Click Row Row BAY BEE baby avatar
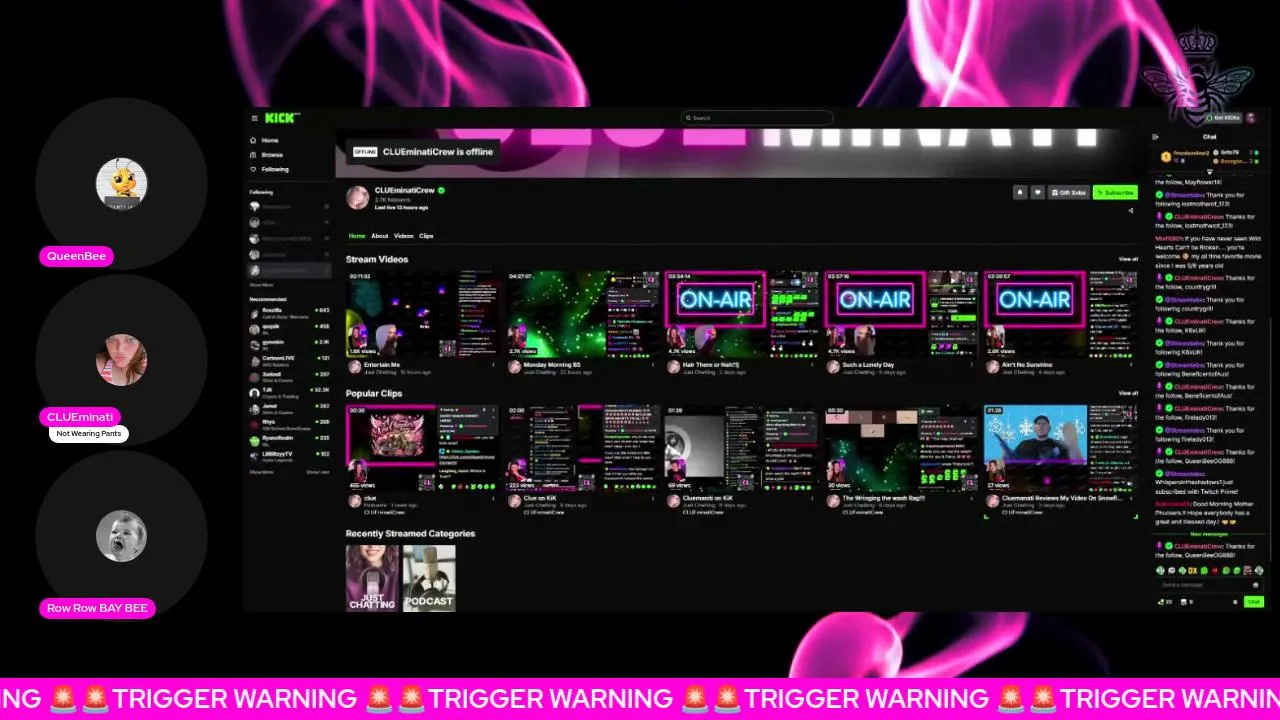Viewport: 1280px width, 720px height. coord(121,536)
